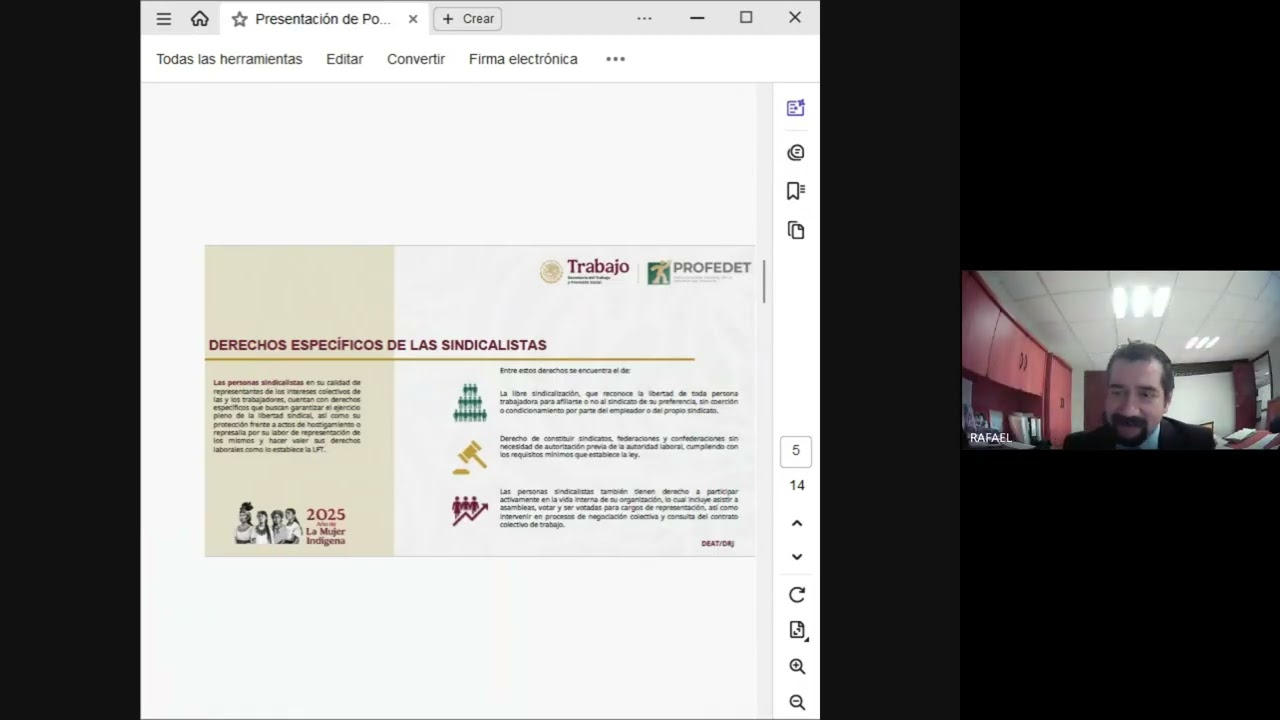Click the total pages number 14
Screen dimensions: 1280x720
click(x=797, y=485)
